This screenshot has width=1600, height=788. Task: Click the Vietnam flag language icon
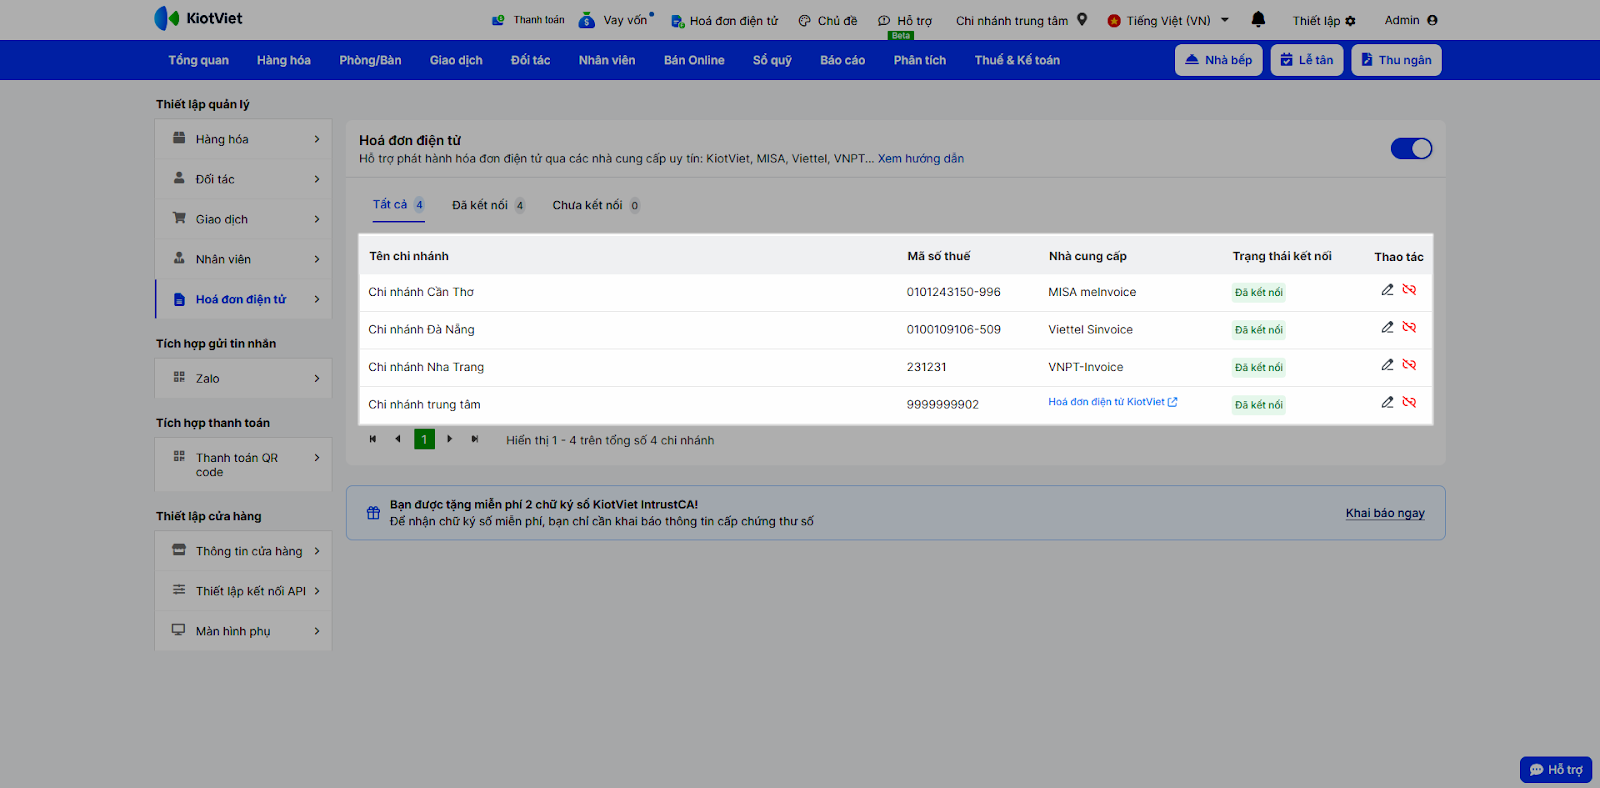pos(1114,21)
